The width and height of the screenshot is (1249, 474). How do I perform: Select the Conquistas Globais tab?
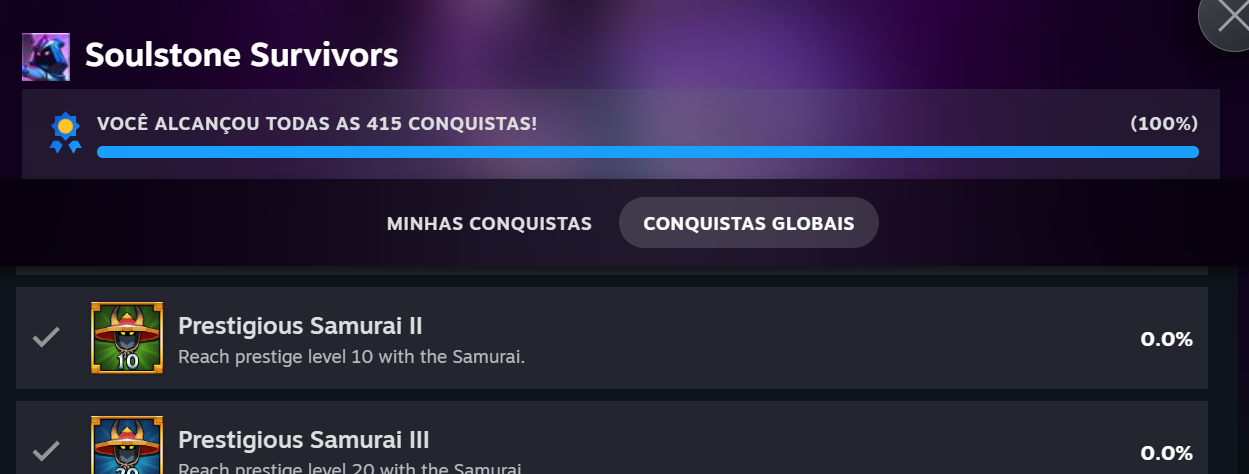tap(748, 223)
